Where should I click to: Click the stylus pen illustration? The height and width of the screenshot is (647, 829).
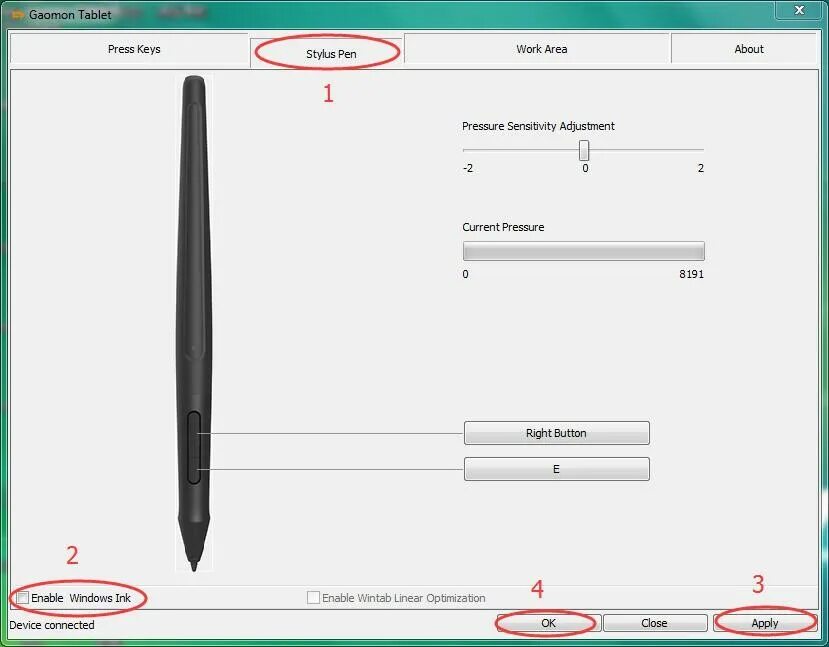click(194, 323)
